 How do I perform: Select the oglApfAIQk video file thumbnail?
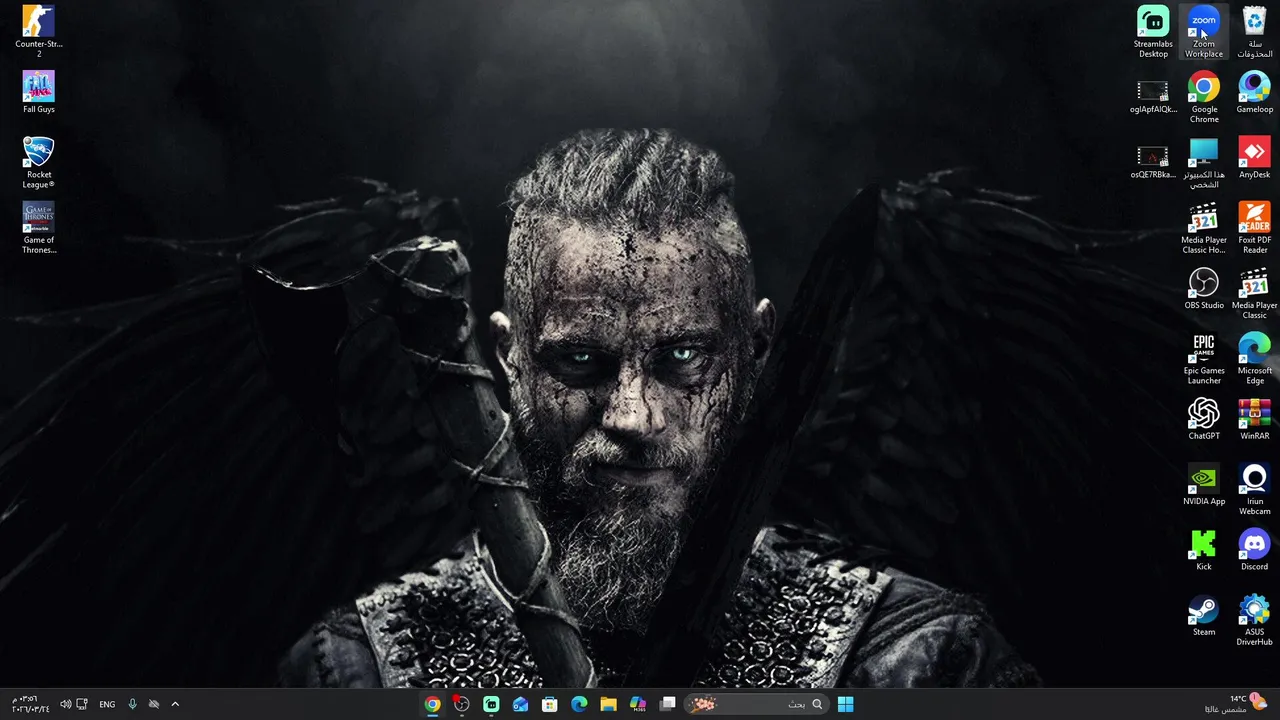(1153, 97)
